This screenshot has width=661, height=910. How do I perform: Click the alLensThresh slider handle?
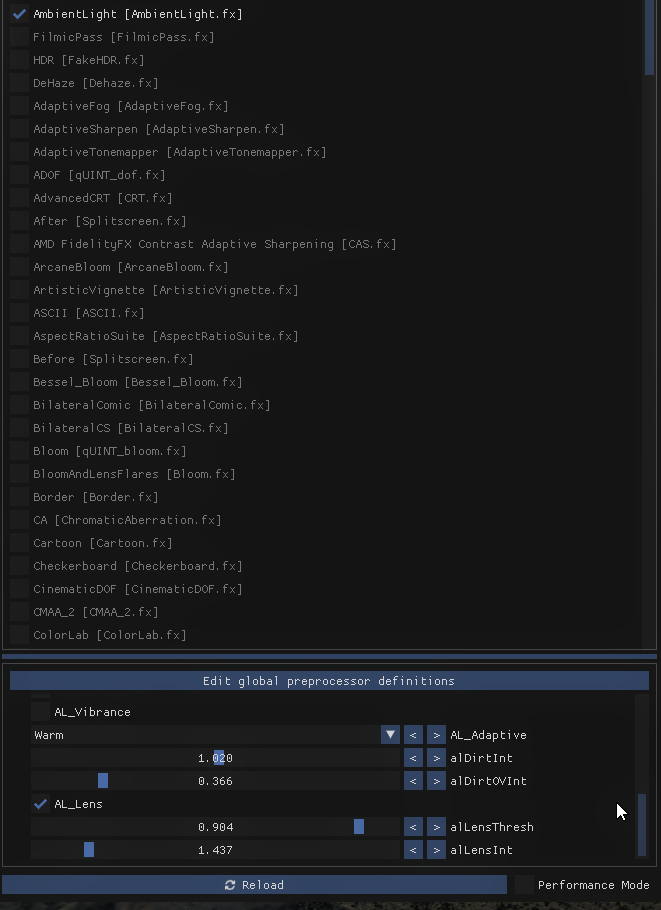pos(359,827)
